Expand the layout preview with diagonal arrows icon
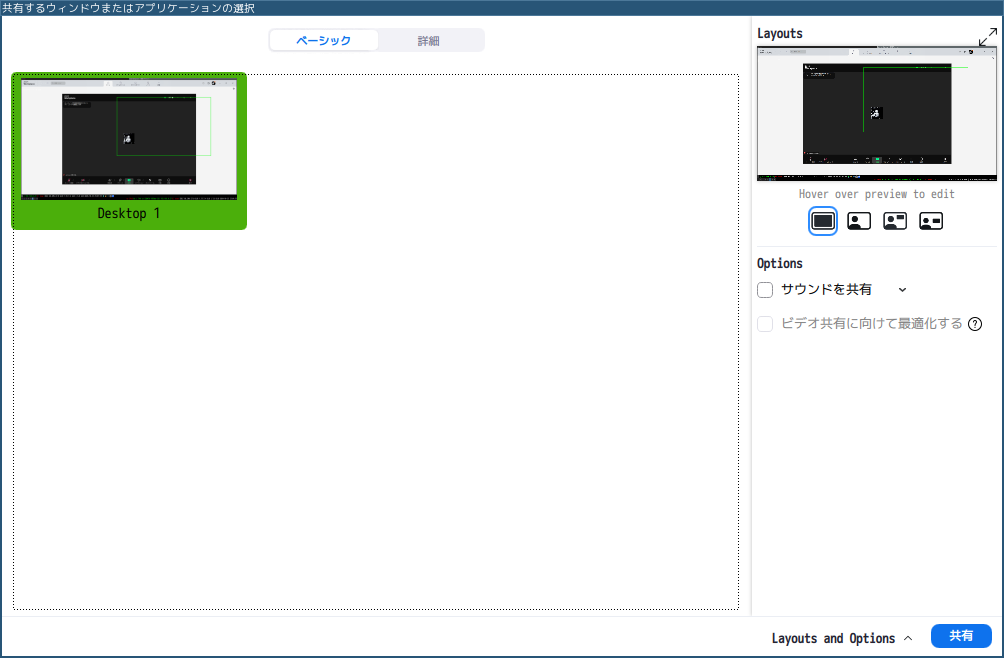This screenshot has width=1004, height=658. (987, 37)
